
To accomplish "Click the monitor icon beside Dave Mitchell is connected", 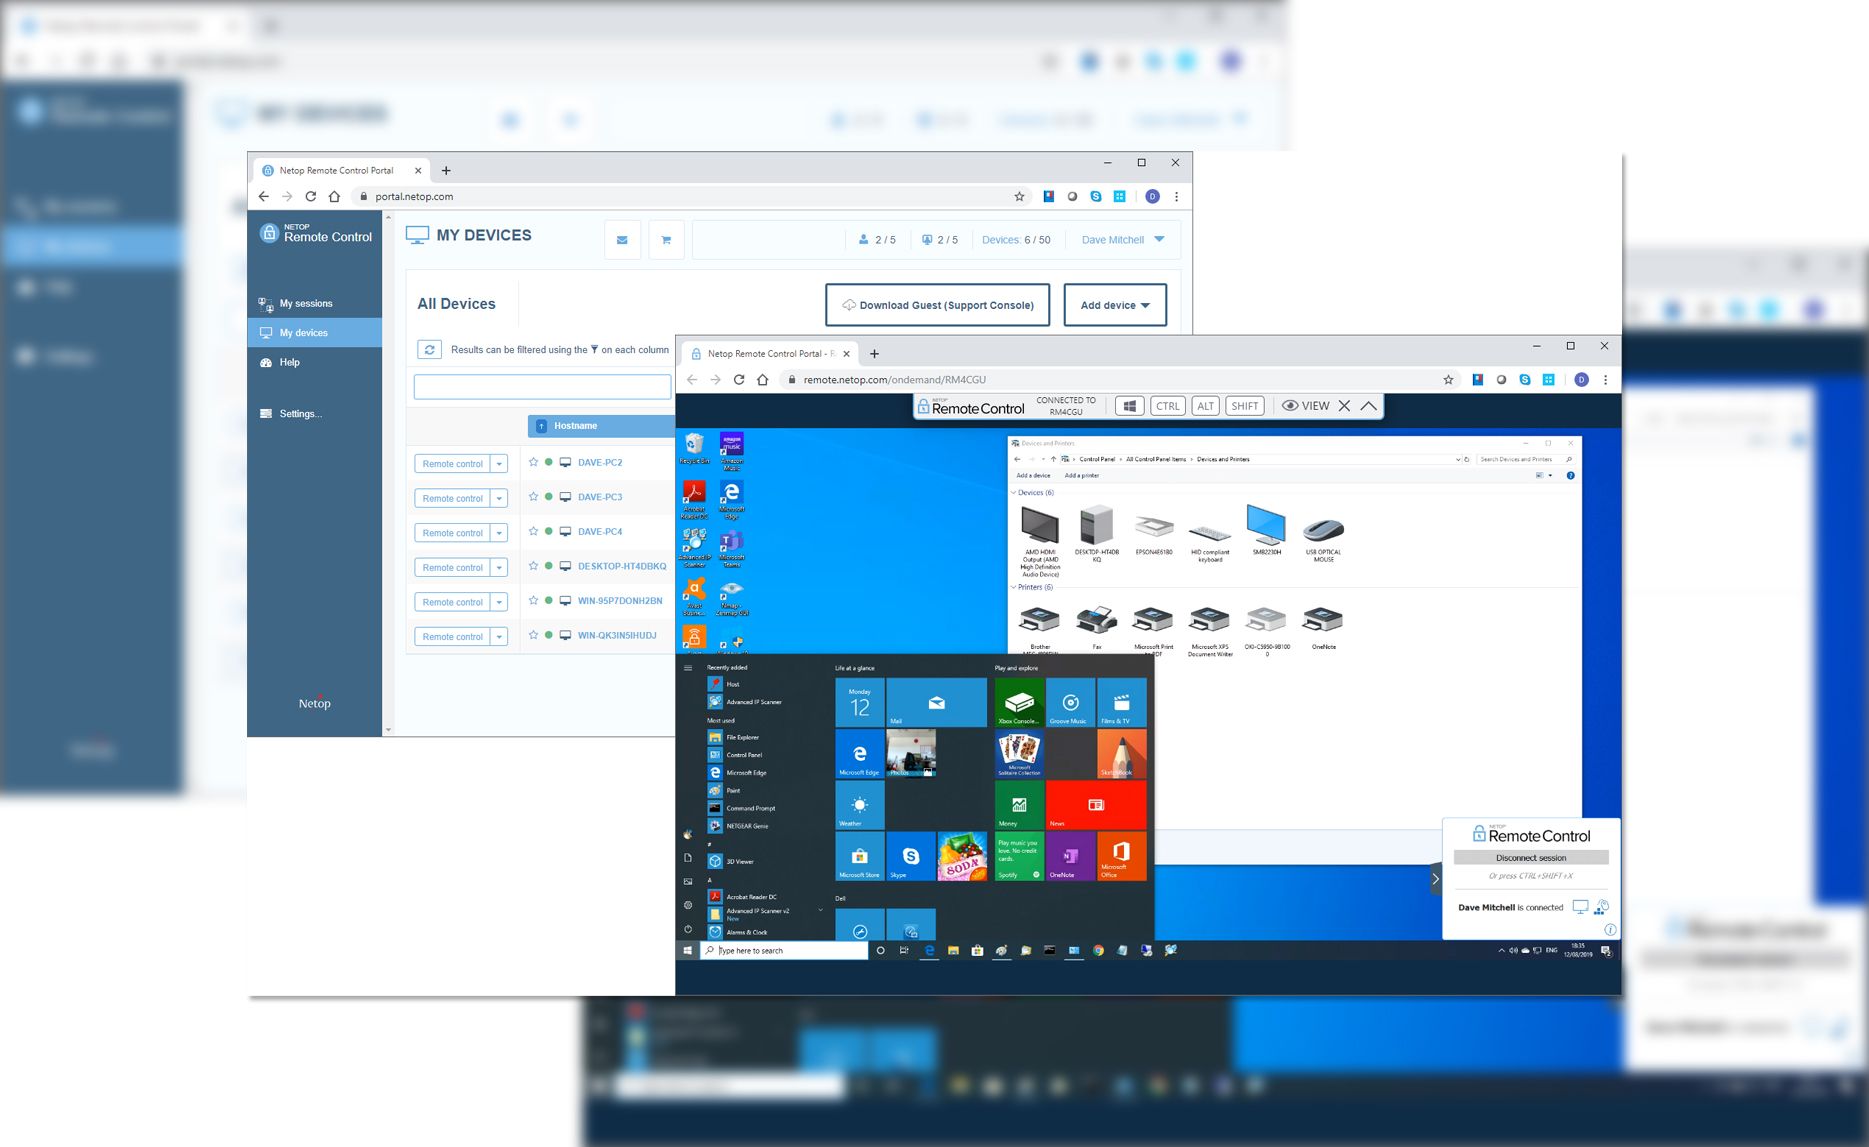I will [1580, 907].
